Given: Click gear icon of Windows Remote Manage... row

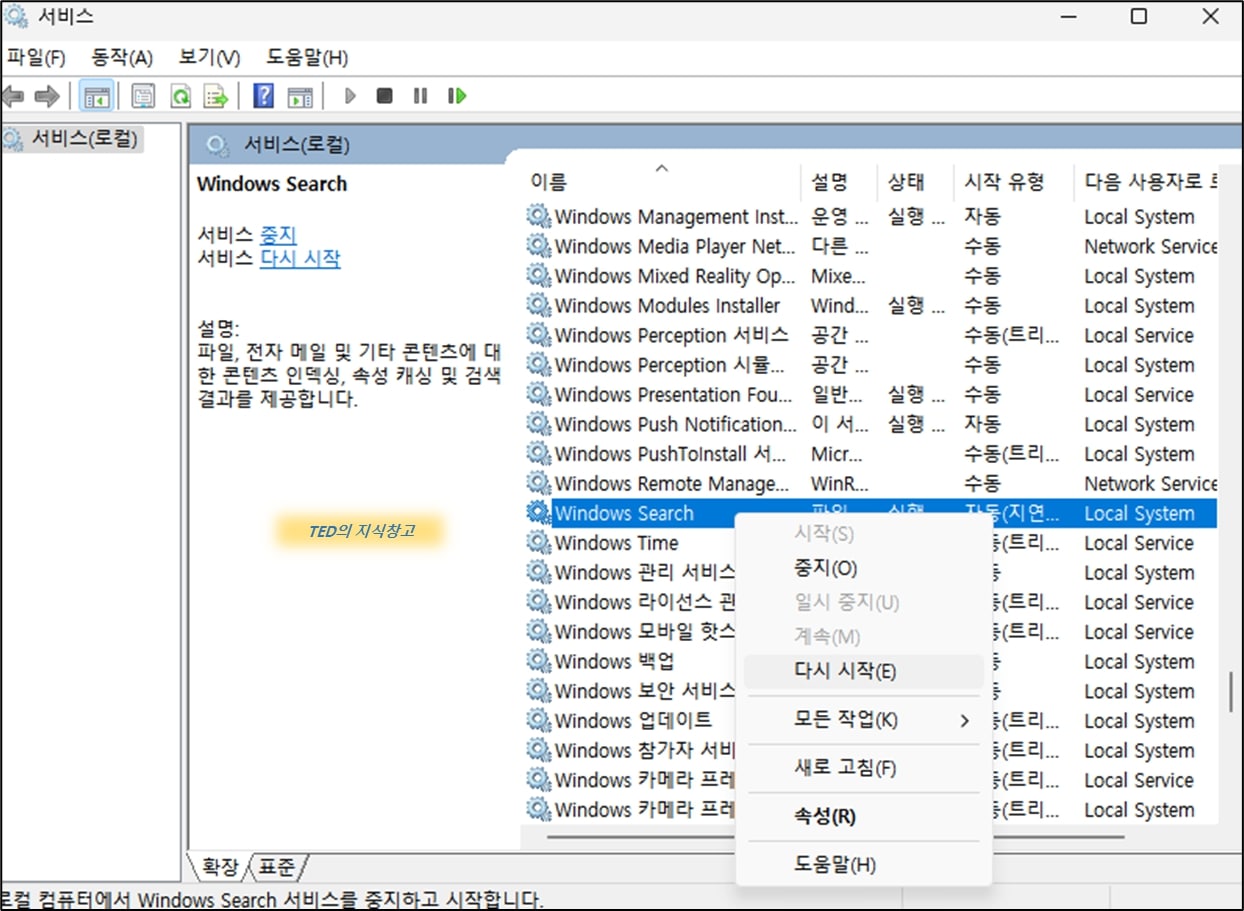Looking at the screenshot, I should pyautogui.click(x=539, y=483).
